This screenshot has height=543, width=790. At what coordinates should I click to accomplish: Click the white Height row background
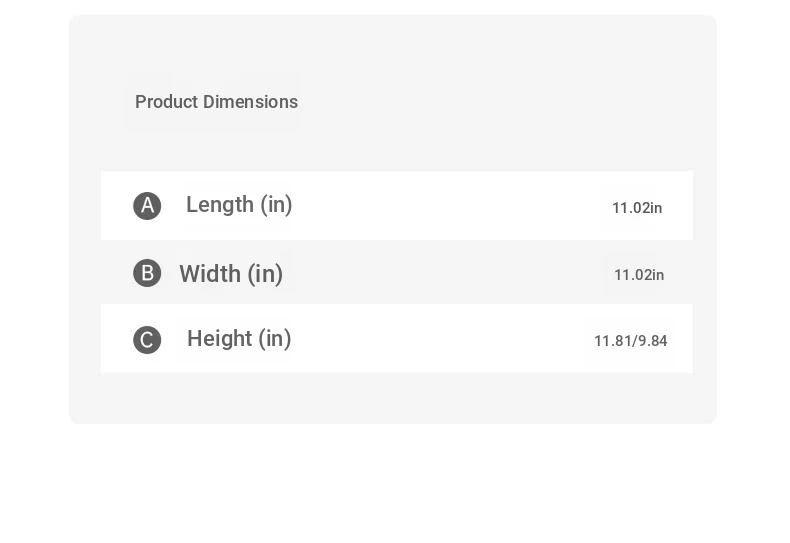[397, 339]
